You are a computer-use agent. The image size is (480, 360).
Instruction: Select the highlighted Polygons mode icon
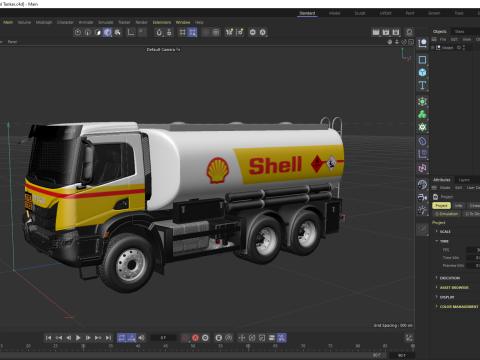(107, 32)
